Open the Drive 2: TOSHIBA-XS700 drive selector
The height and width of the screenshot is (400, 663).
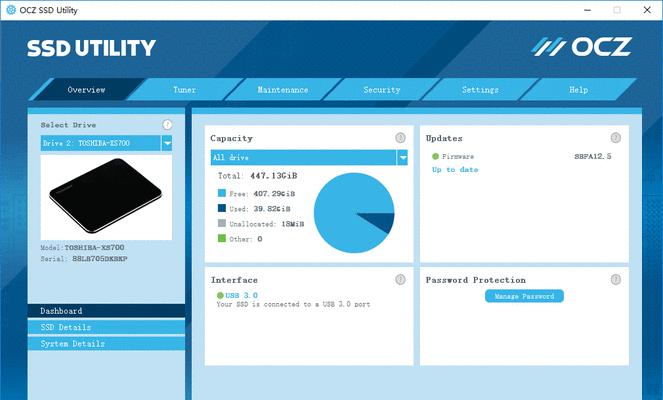click(106, 143)
